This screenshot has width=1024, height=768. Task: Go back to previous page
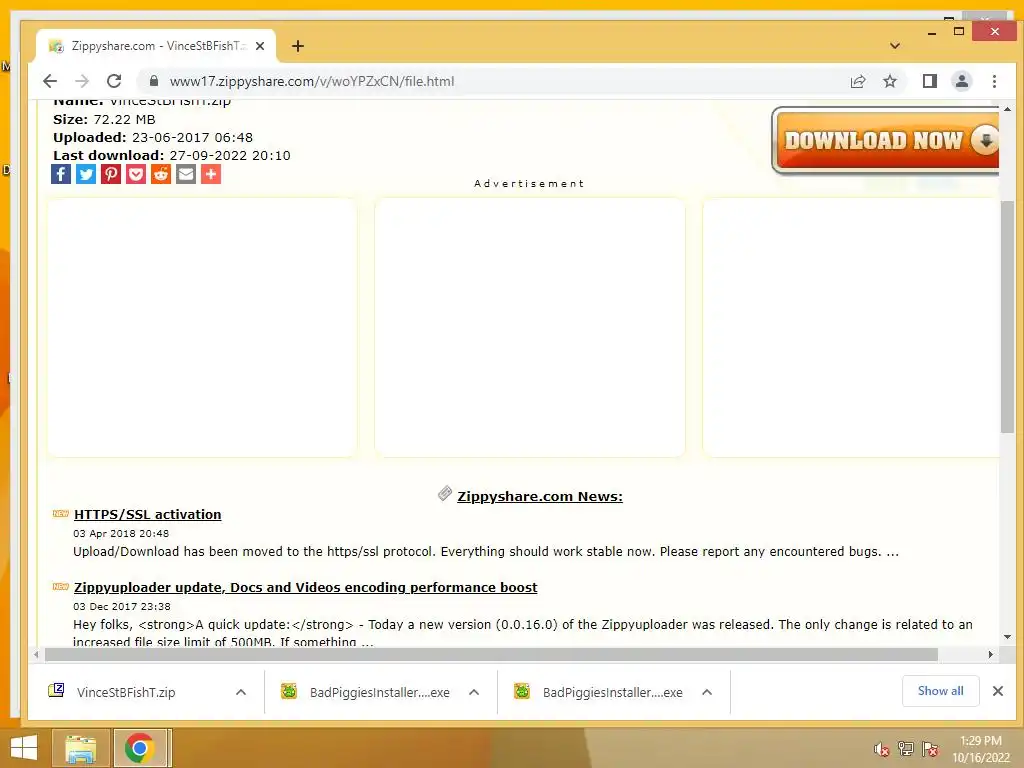[50, 81]
